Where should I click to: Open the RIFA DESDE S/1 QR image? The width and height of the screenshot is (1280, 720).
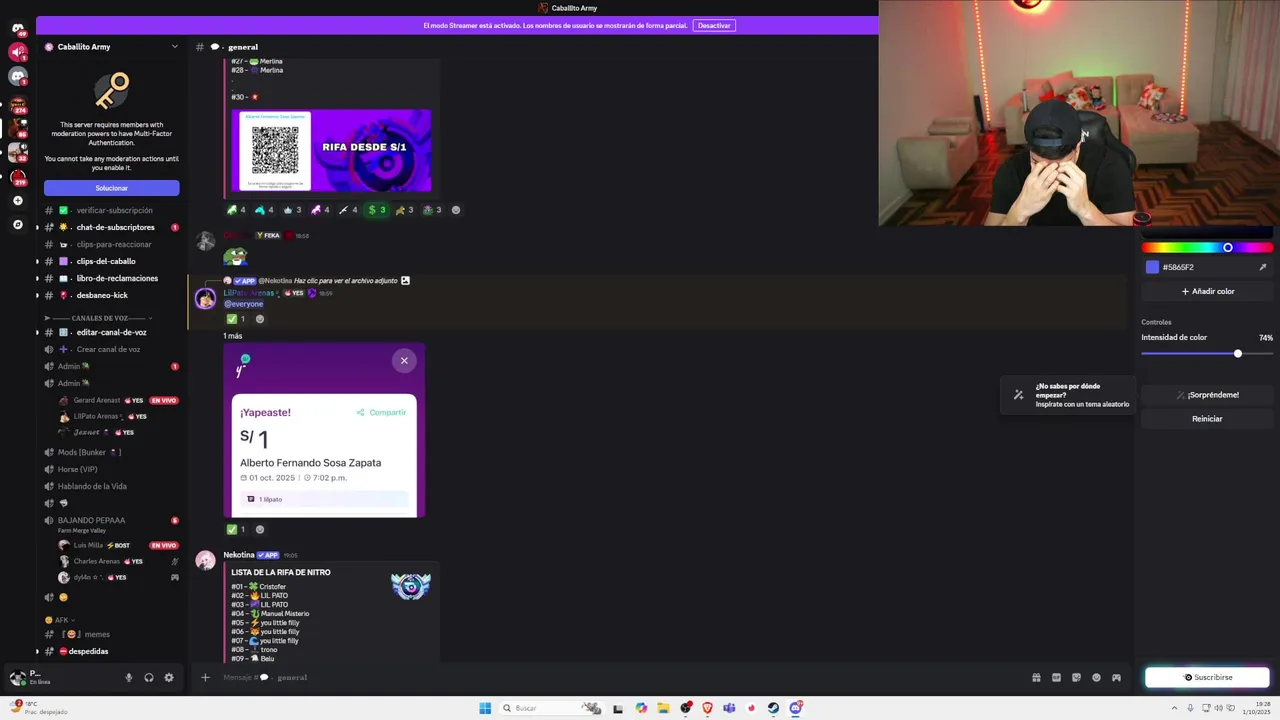(331, 150)
